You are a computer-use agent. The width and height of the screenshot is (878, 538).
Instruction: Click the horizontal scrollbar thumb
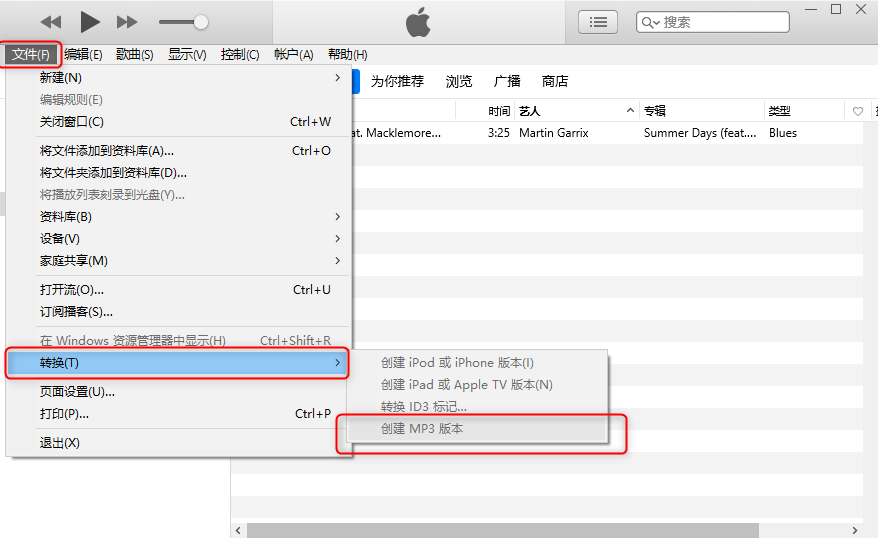(503, 530)
